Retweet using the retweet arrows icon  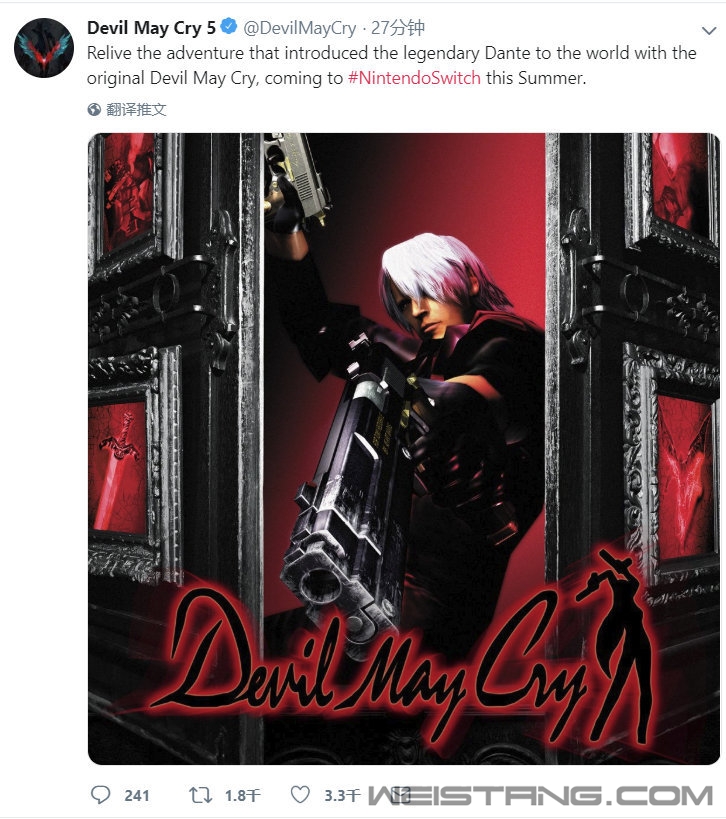click(200, 795)
